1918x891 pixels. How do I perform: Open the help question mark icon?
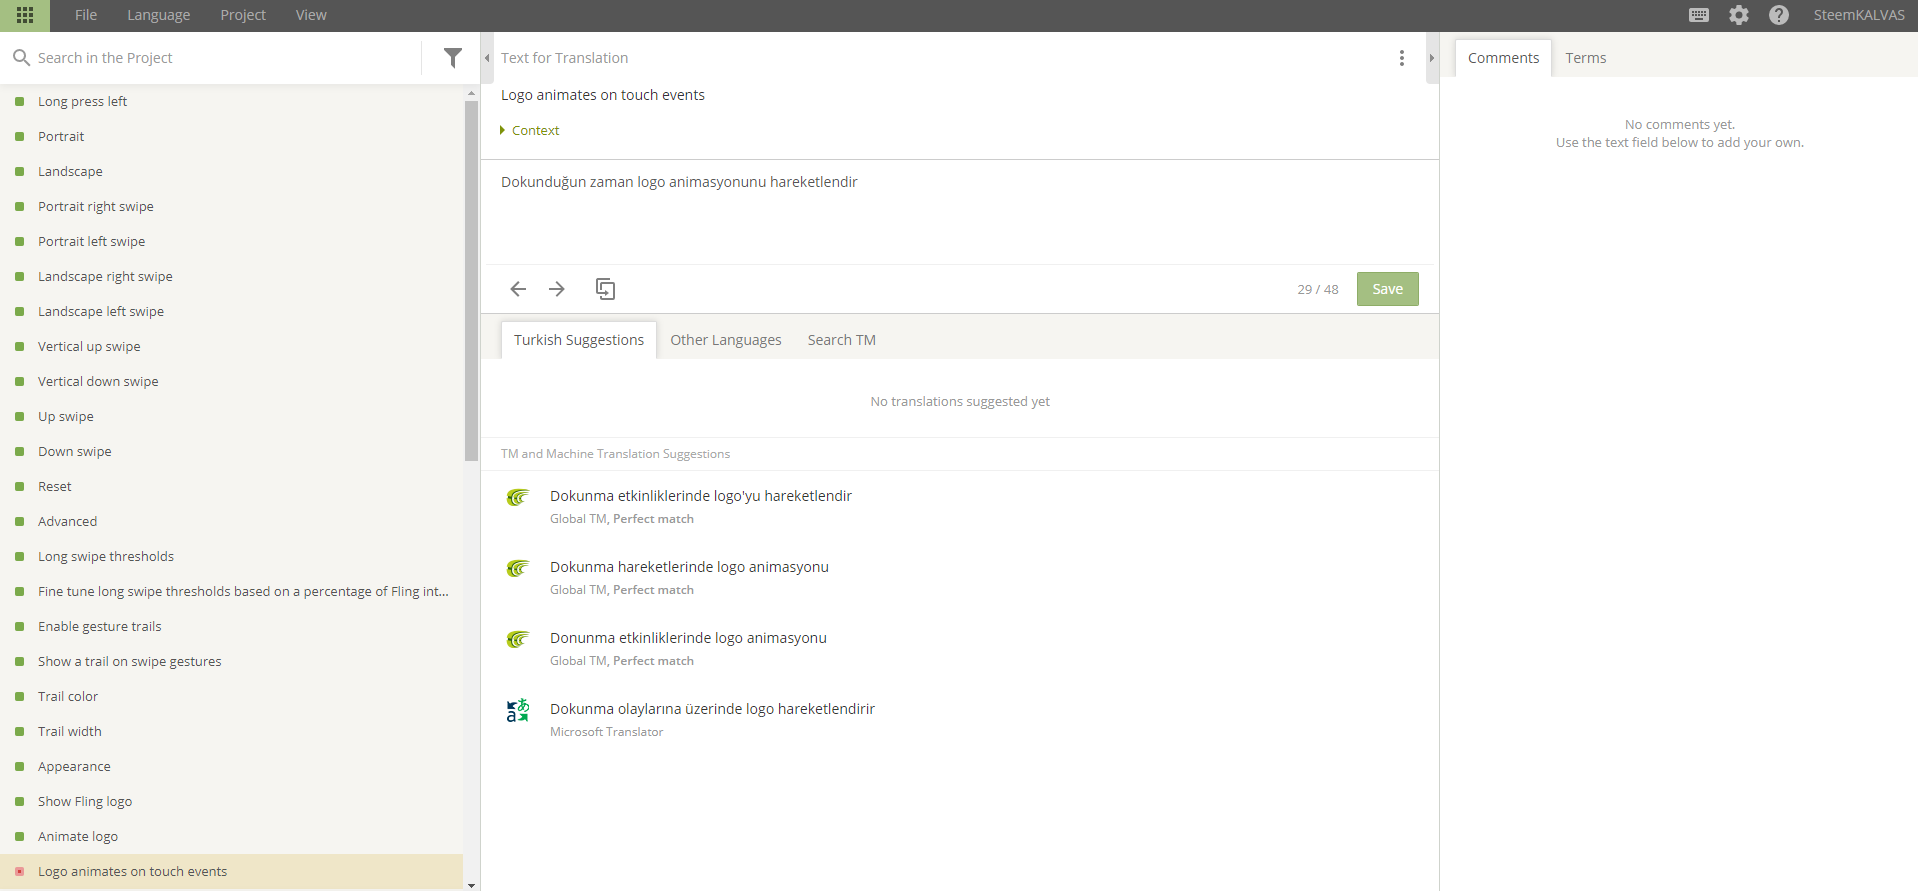(x=1779, y=15)
